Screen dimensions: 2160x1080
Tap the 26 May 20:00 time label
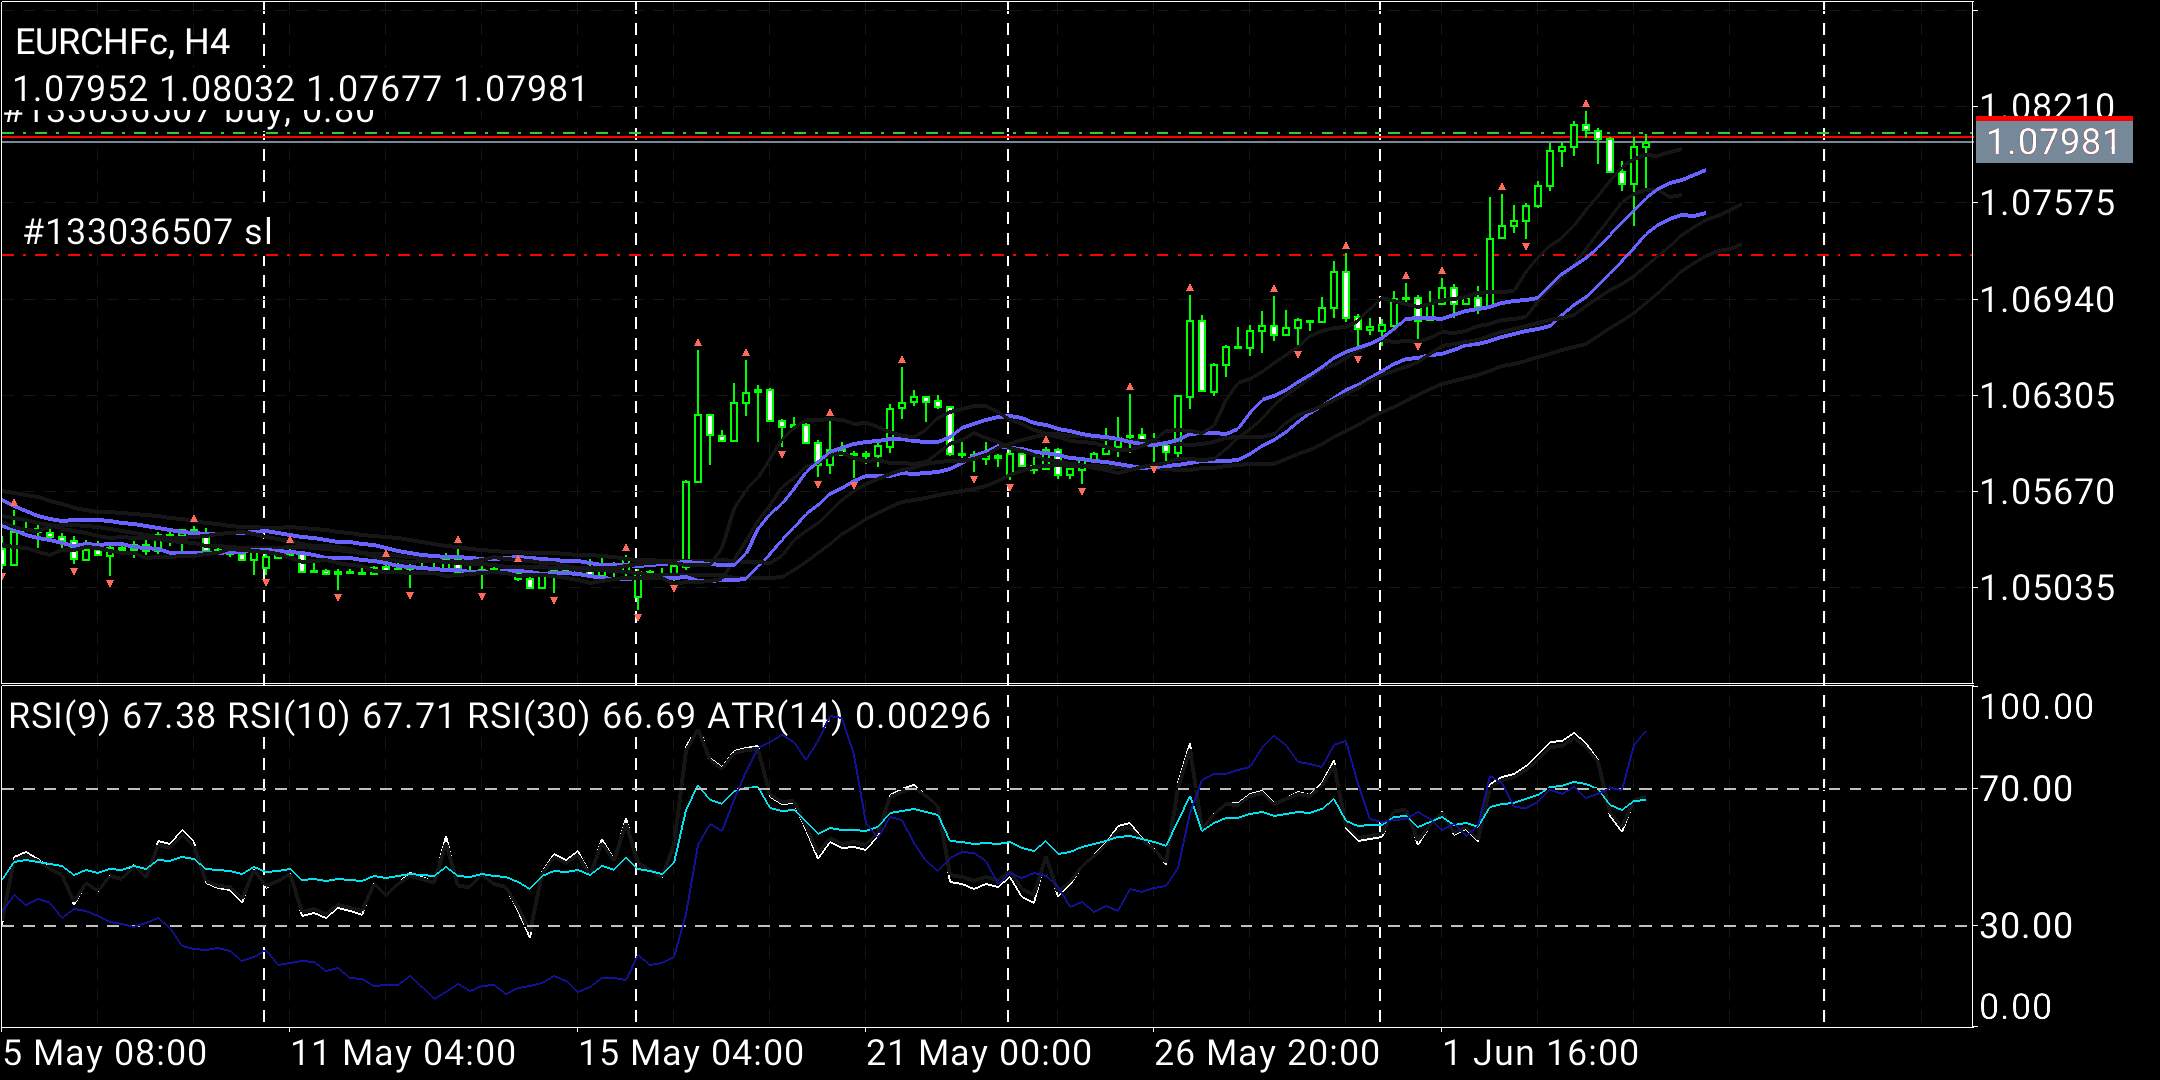tap(1267, 1053)
